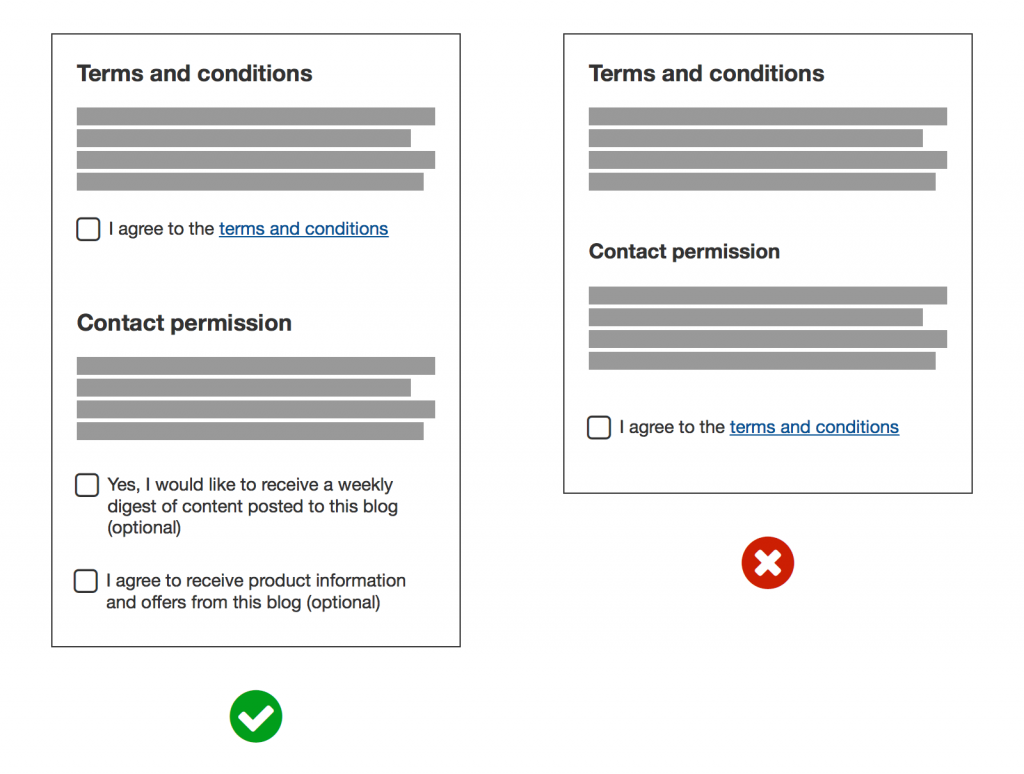Click the right form's 'Contact permission' heading
Image resolution: width=1024 pixels, height=774 pixels.
tap(684, 252)
